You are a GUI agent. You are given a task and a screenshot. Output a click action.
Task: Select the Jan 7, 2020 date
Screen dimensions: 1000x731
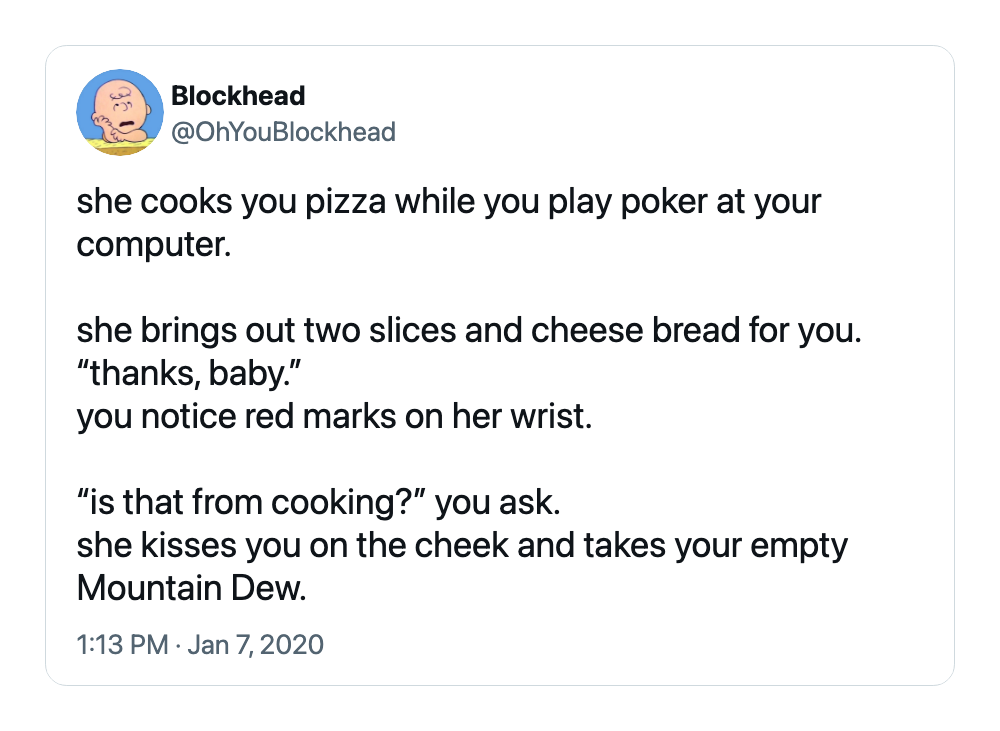pos(256,644)
